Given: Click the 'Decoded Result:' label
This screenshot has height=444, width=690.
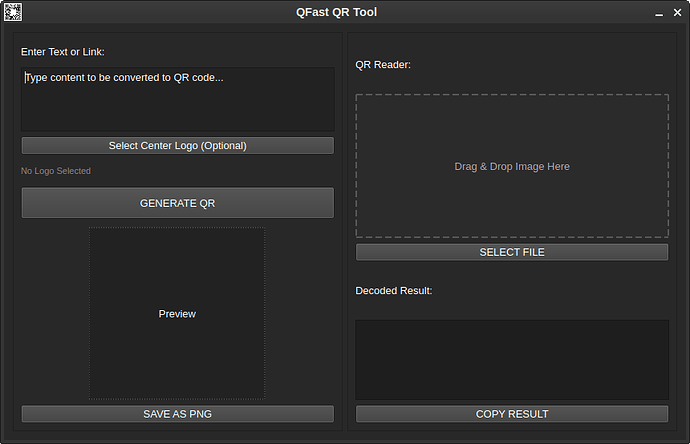Looking at the screenshot, I should (393, 291).
